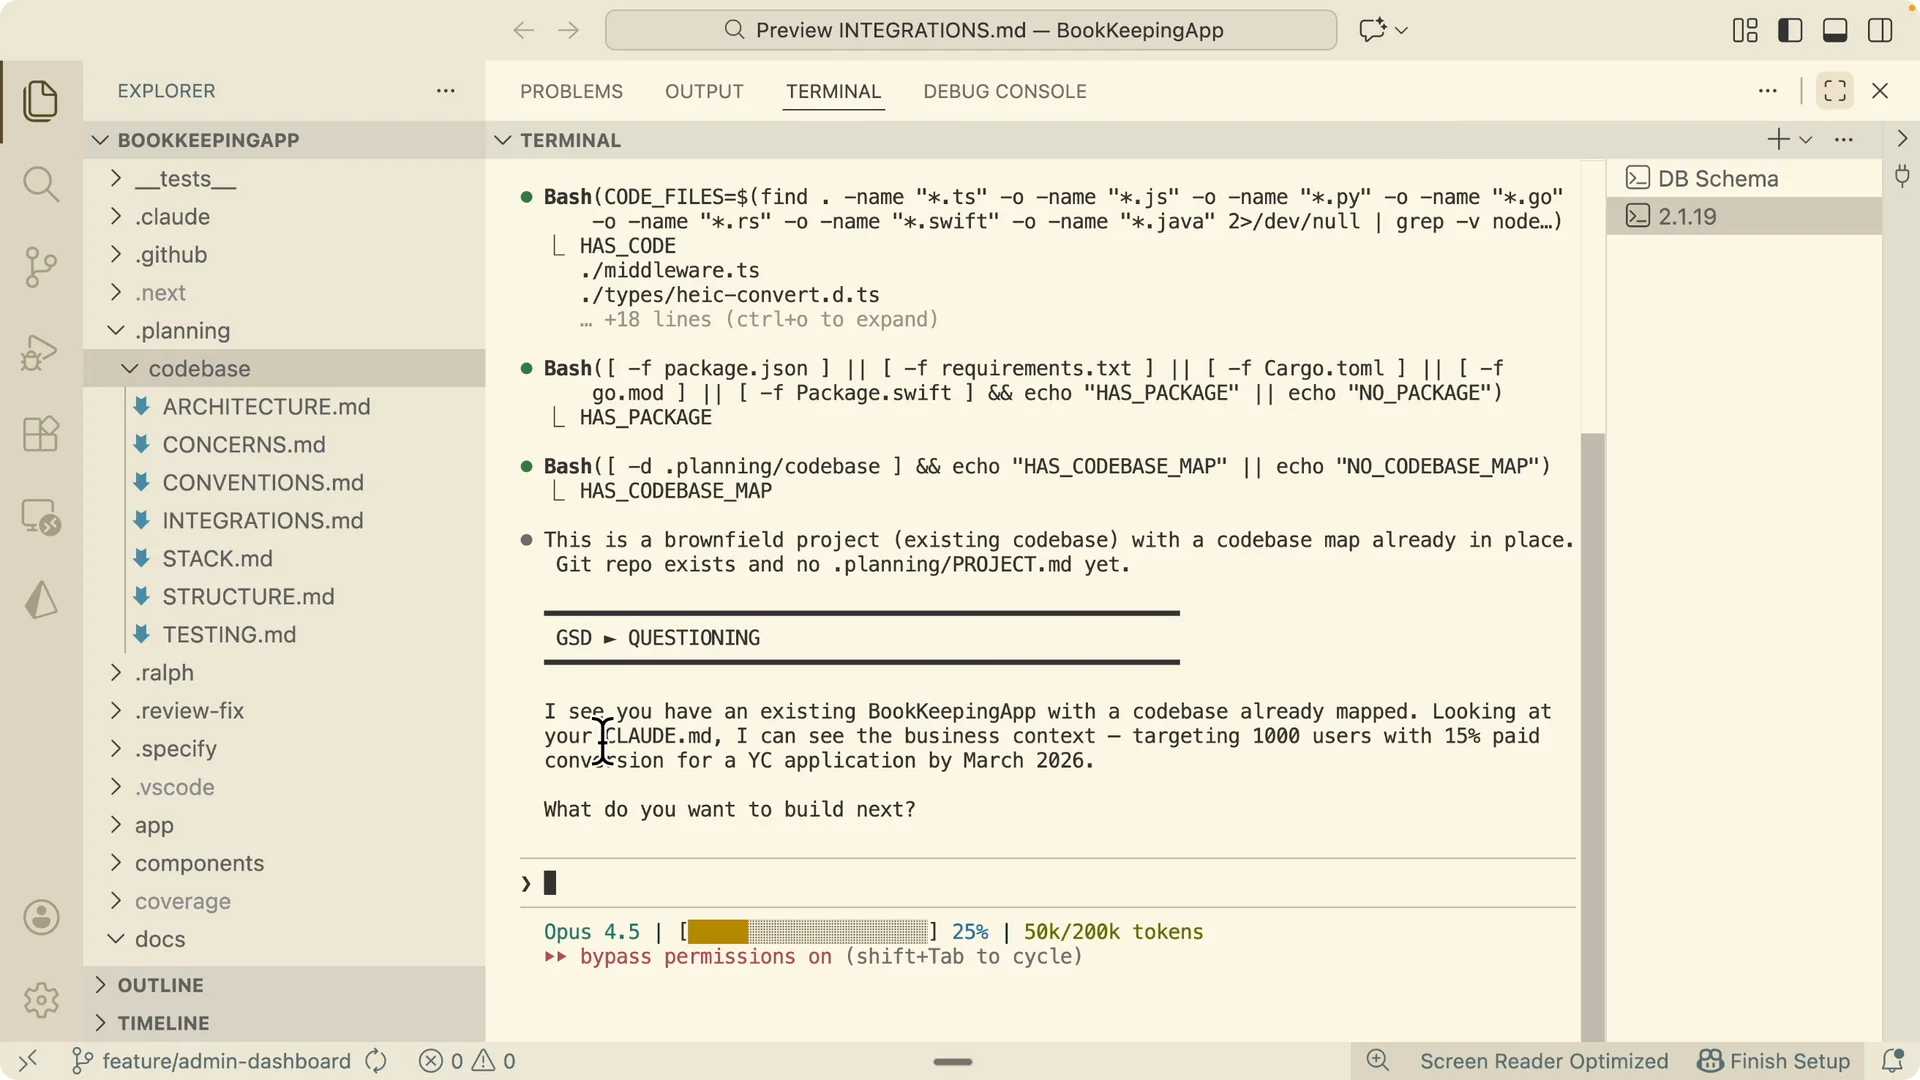Click Screen Reader Optimized status item
This screenshot has width=1920, height=1080.
click(1544, 1061)
